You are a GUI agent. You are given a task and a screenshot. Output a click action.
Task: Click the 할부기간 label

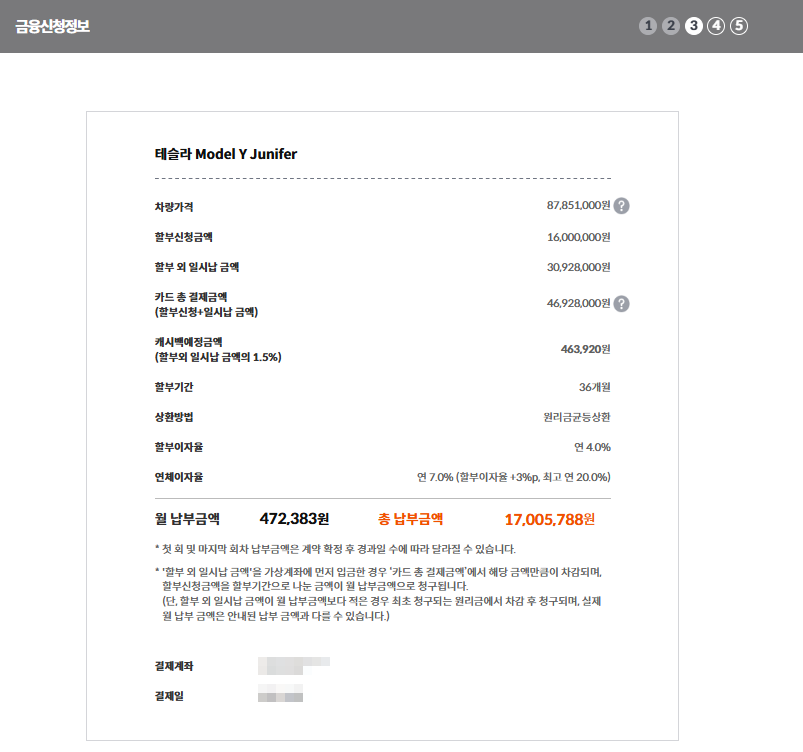pos(174,387)
